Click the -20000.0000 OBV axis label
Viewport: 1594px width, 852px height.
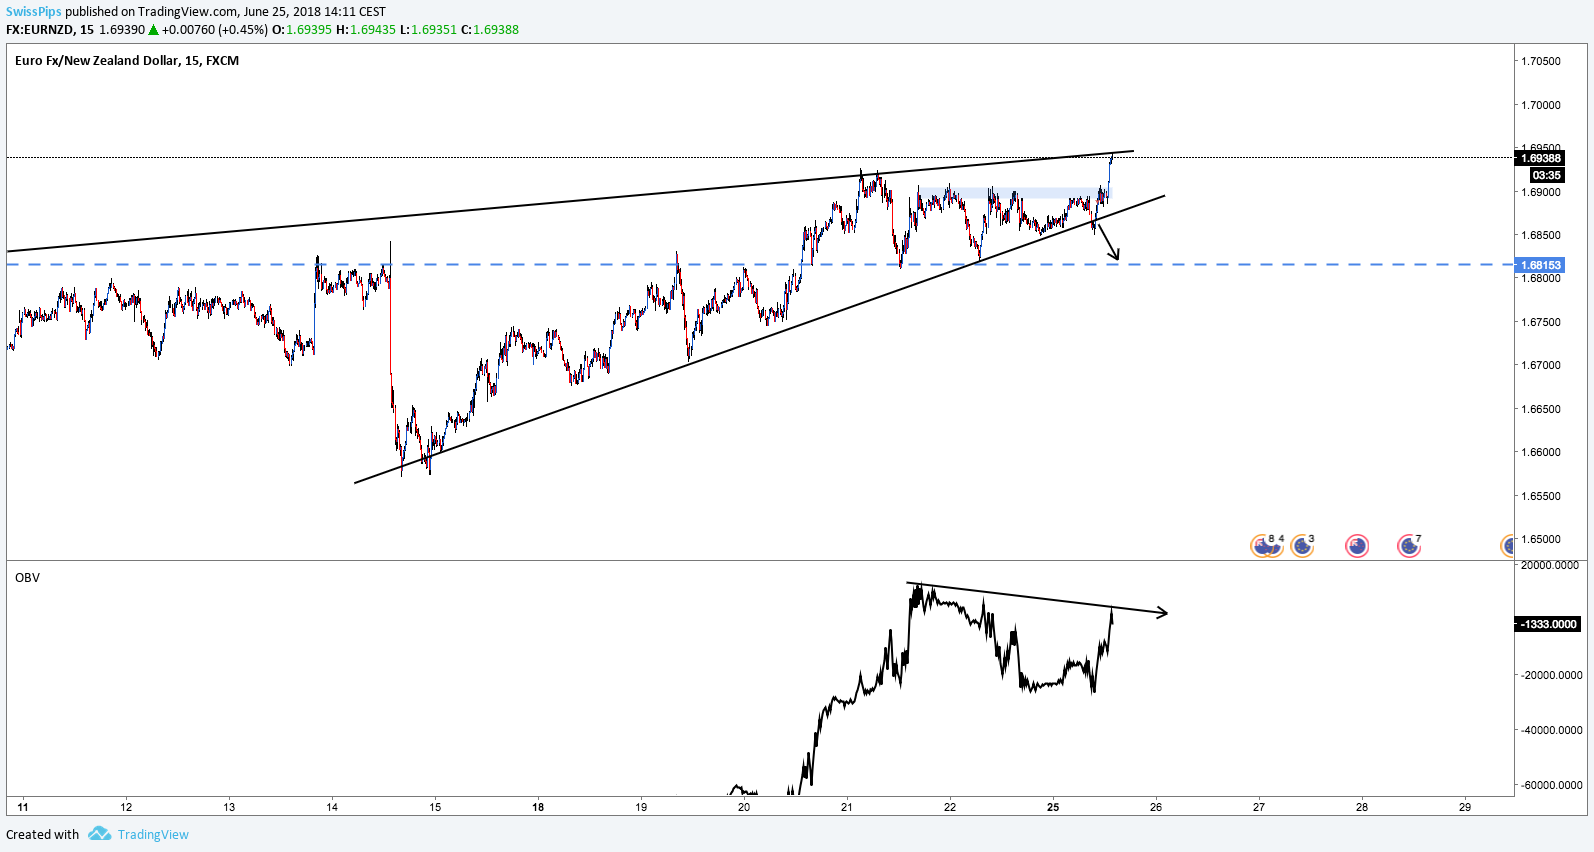(x=1551, y=675)
